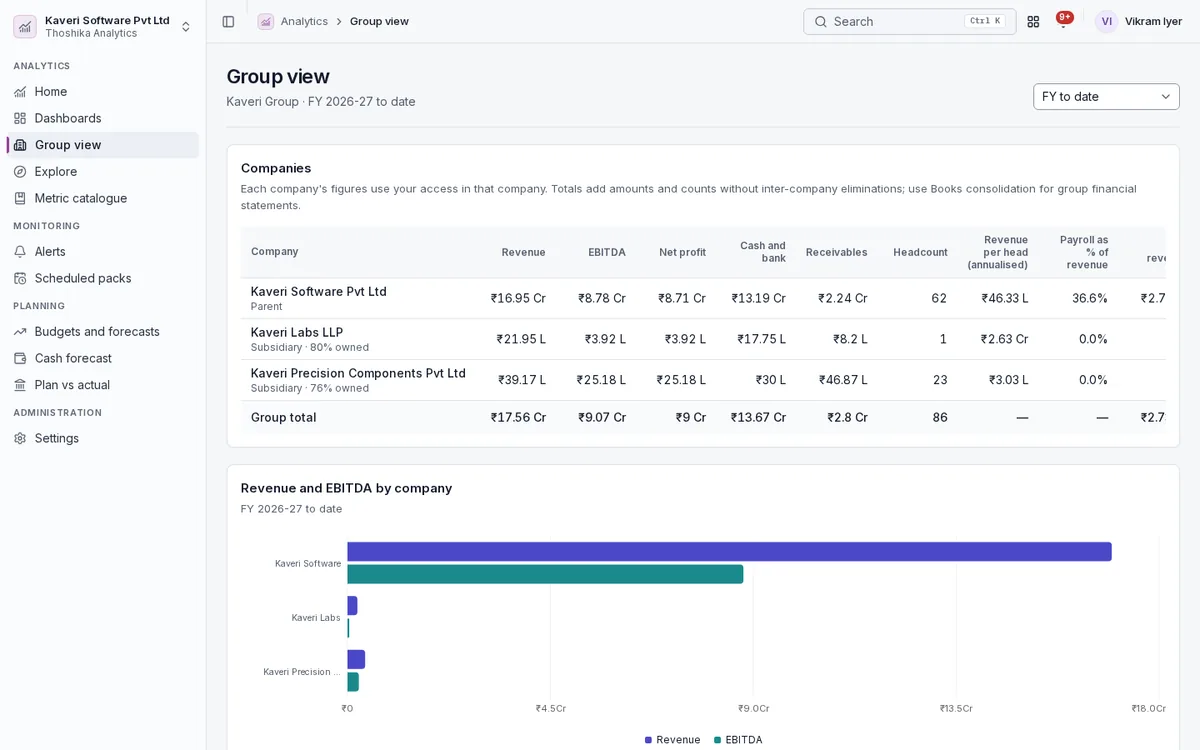
Task: Select the Kaveri Labs LLP row name
Action: 297,332
